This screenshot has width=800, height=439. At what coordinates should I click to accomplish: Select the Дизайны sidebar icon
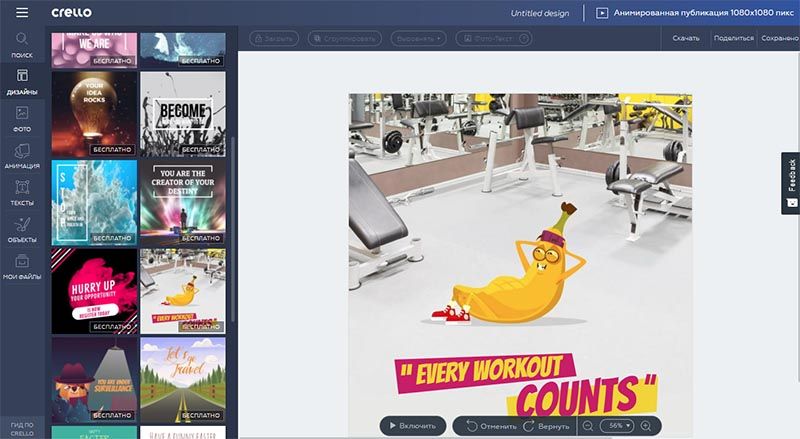(x=22, y=82)
